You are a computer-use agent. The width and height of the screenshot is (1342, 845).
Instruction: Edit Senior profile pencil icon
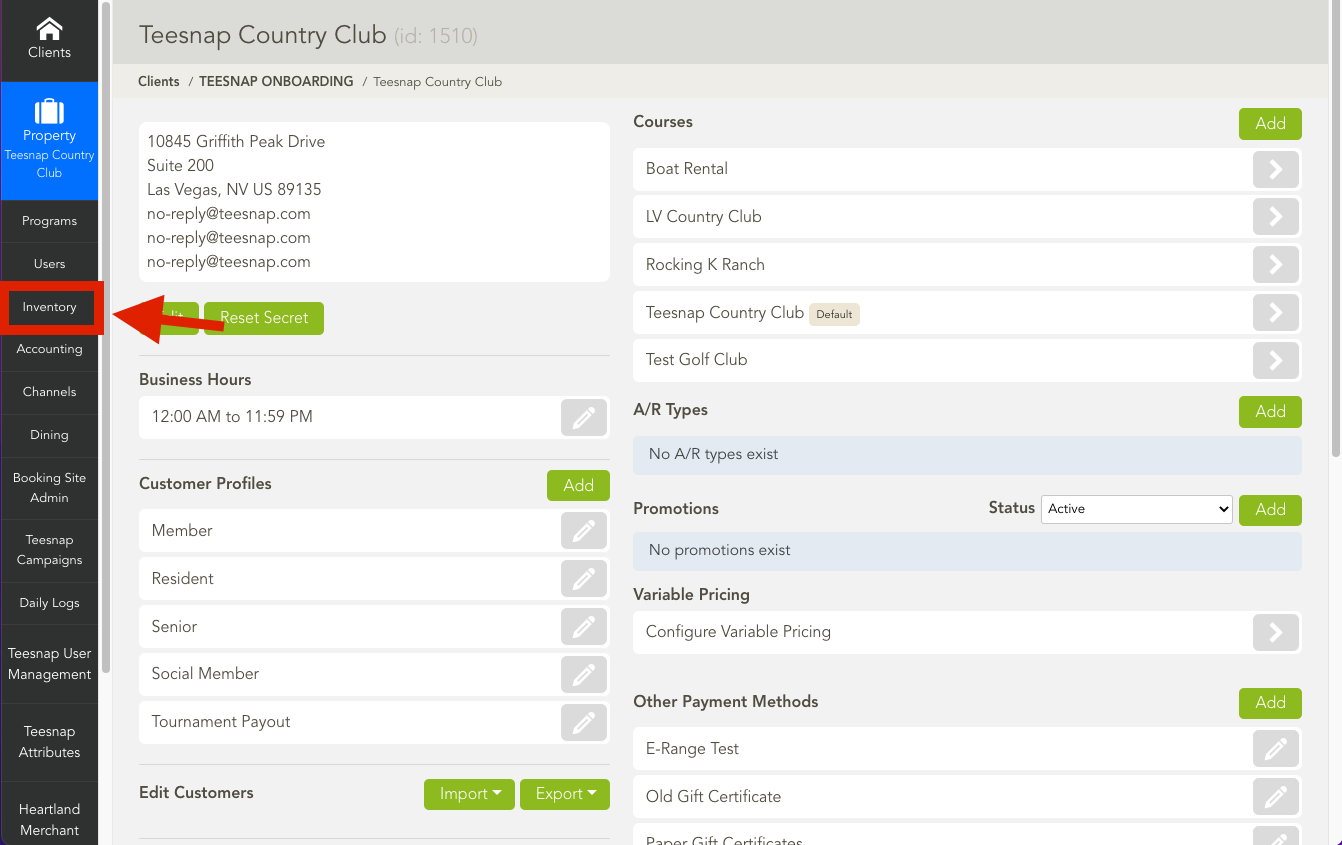[x=584, y=627]
